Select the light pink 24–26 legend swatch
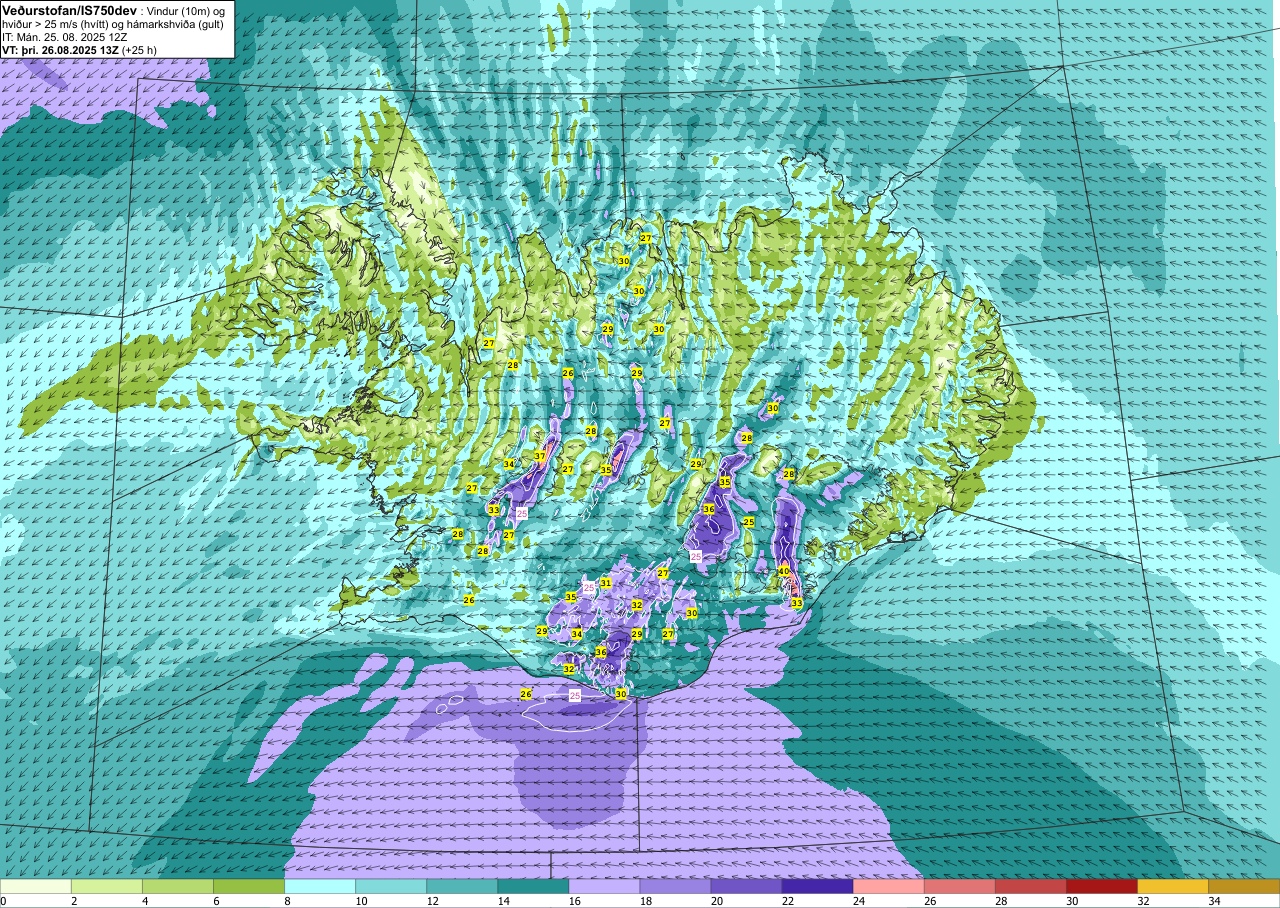The height and width of the screenshot is (908, 1280). [888, 886]
